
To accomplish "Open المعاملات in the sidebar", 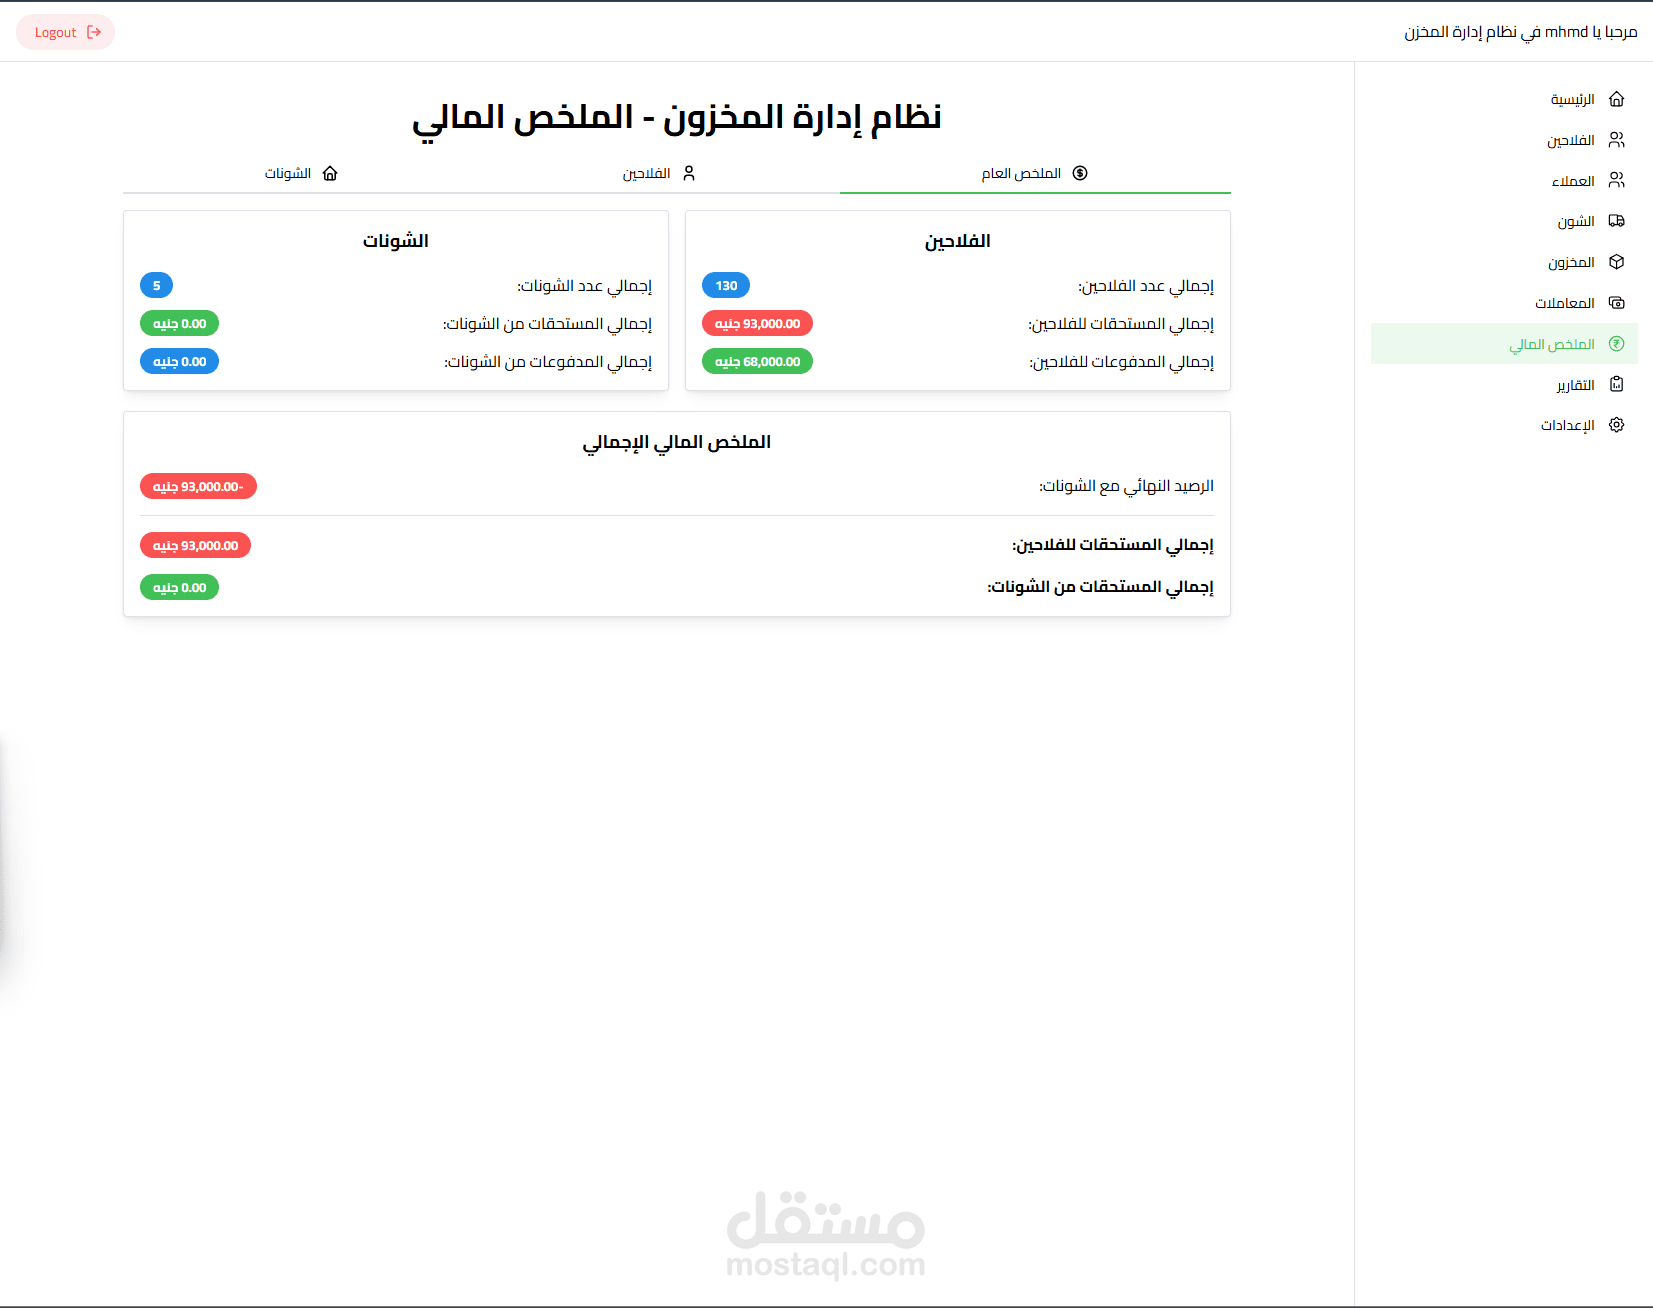I will pos(1504,303).
